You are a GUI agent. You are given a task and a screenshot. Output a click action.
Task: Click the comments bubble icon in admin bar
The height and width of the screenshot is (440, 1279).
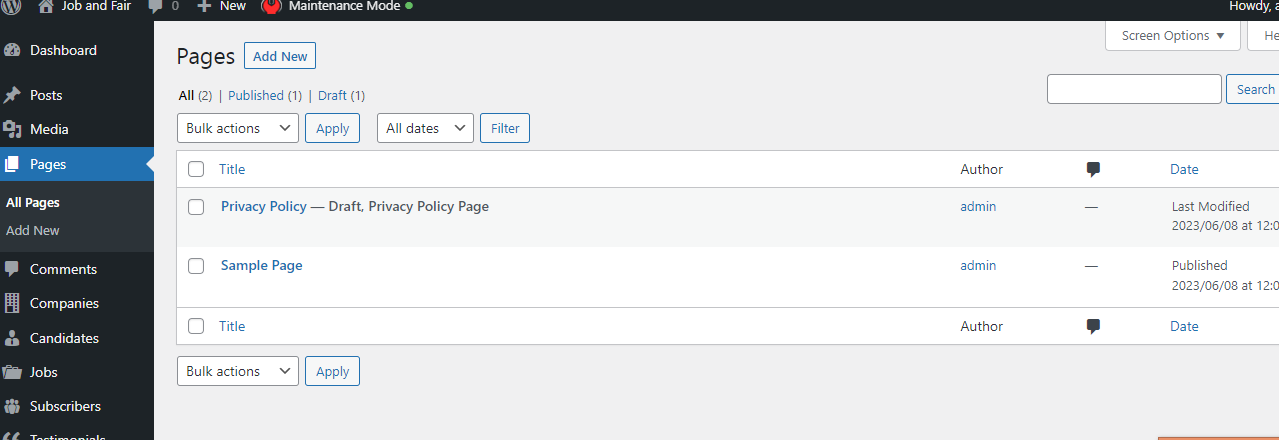coord(156,5)
